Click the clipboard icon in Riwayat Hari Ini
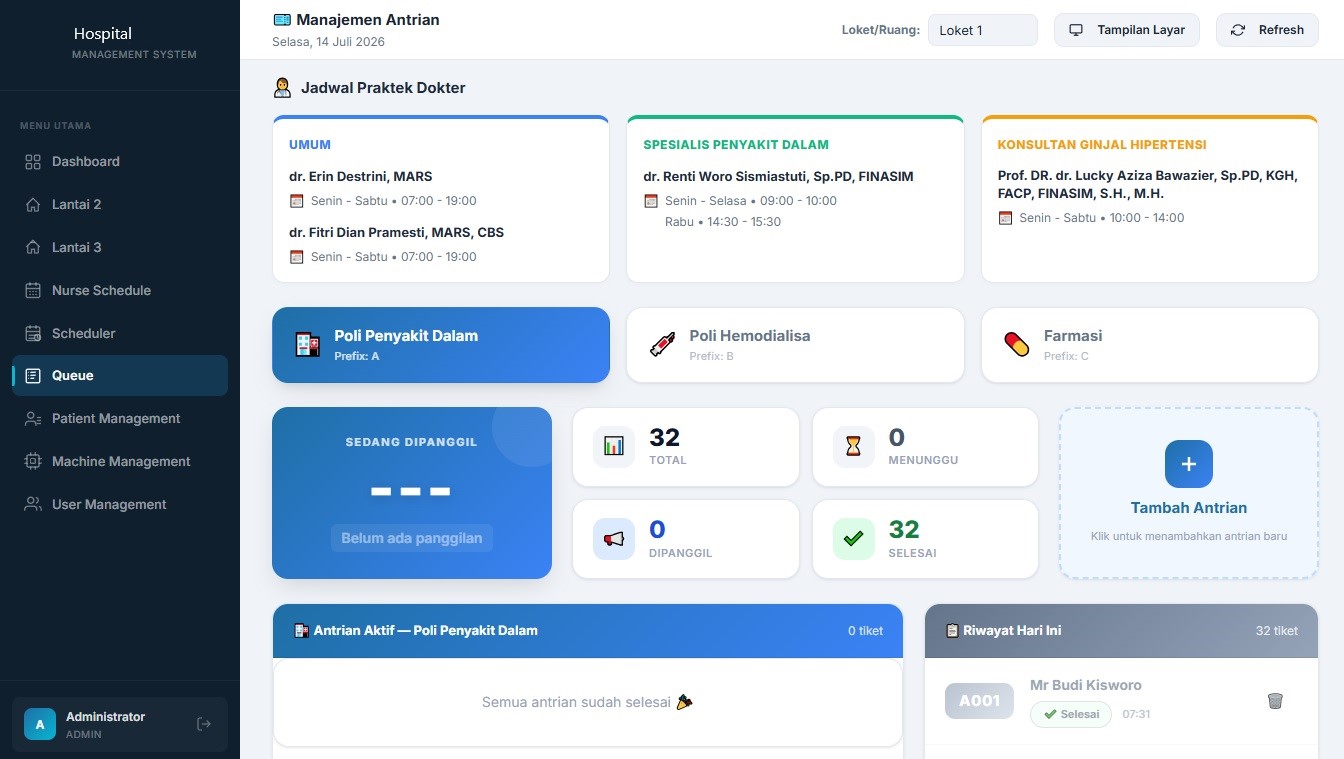Image resolution: width=1344 pixels, height=759 pixels. [x=952, y=631]
